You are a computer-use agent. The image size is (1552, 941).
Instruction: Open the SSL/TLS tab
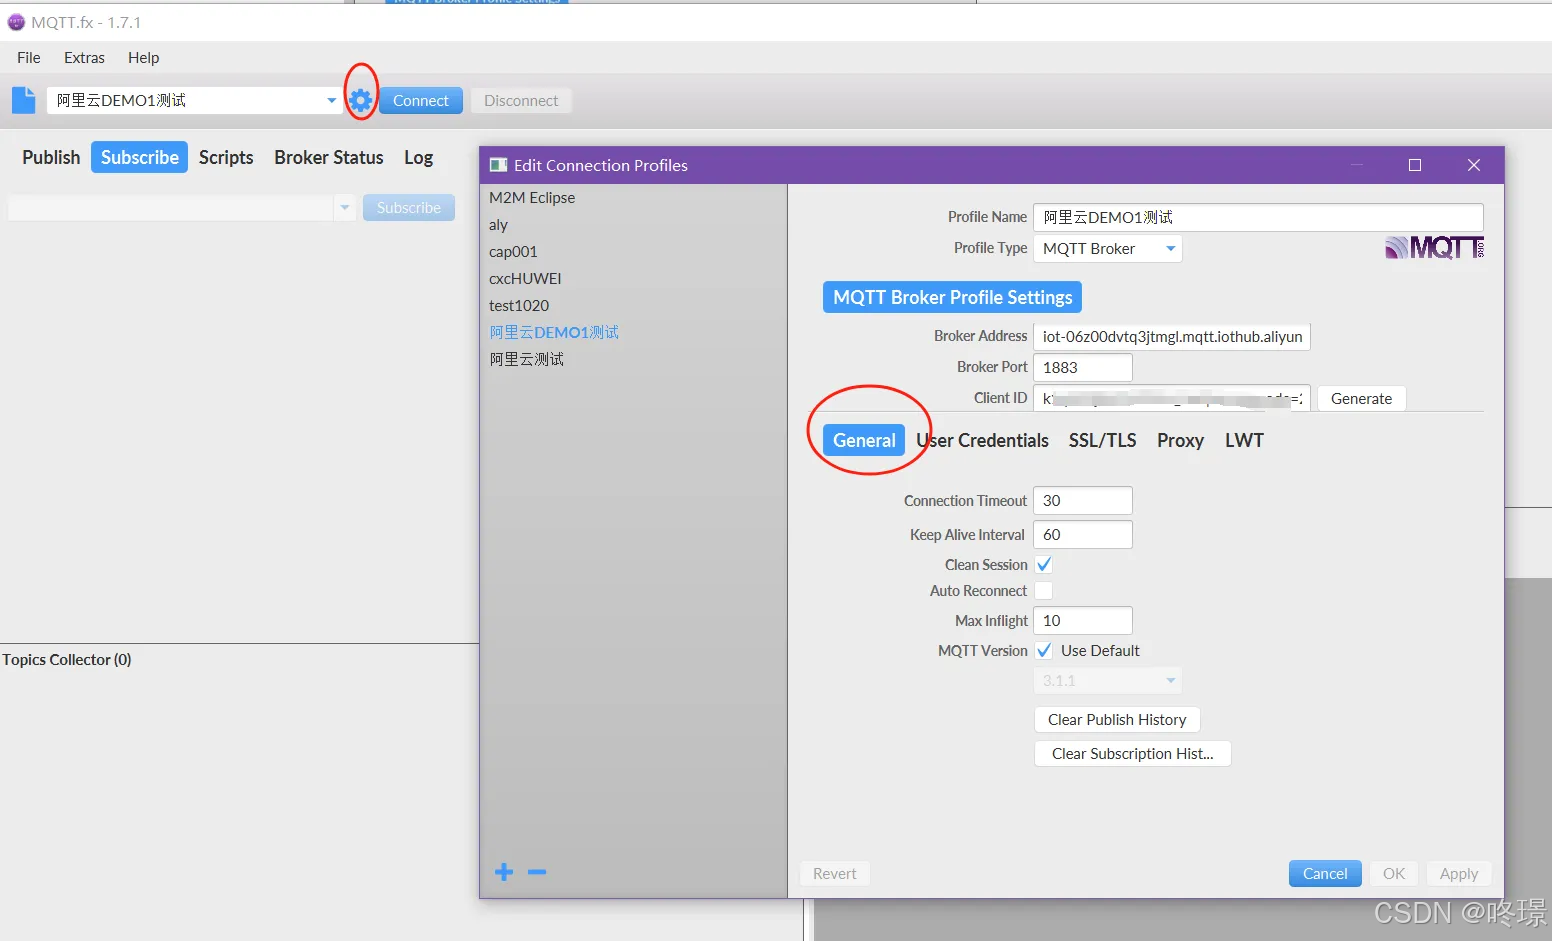(1102, 440)
